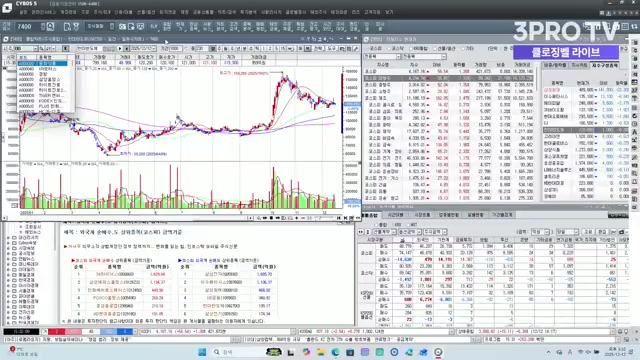Open the 주식화면 dropdown in main toolbar
The height and width of the screenshot is (360, 640).
click(112, 27)
